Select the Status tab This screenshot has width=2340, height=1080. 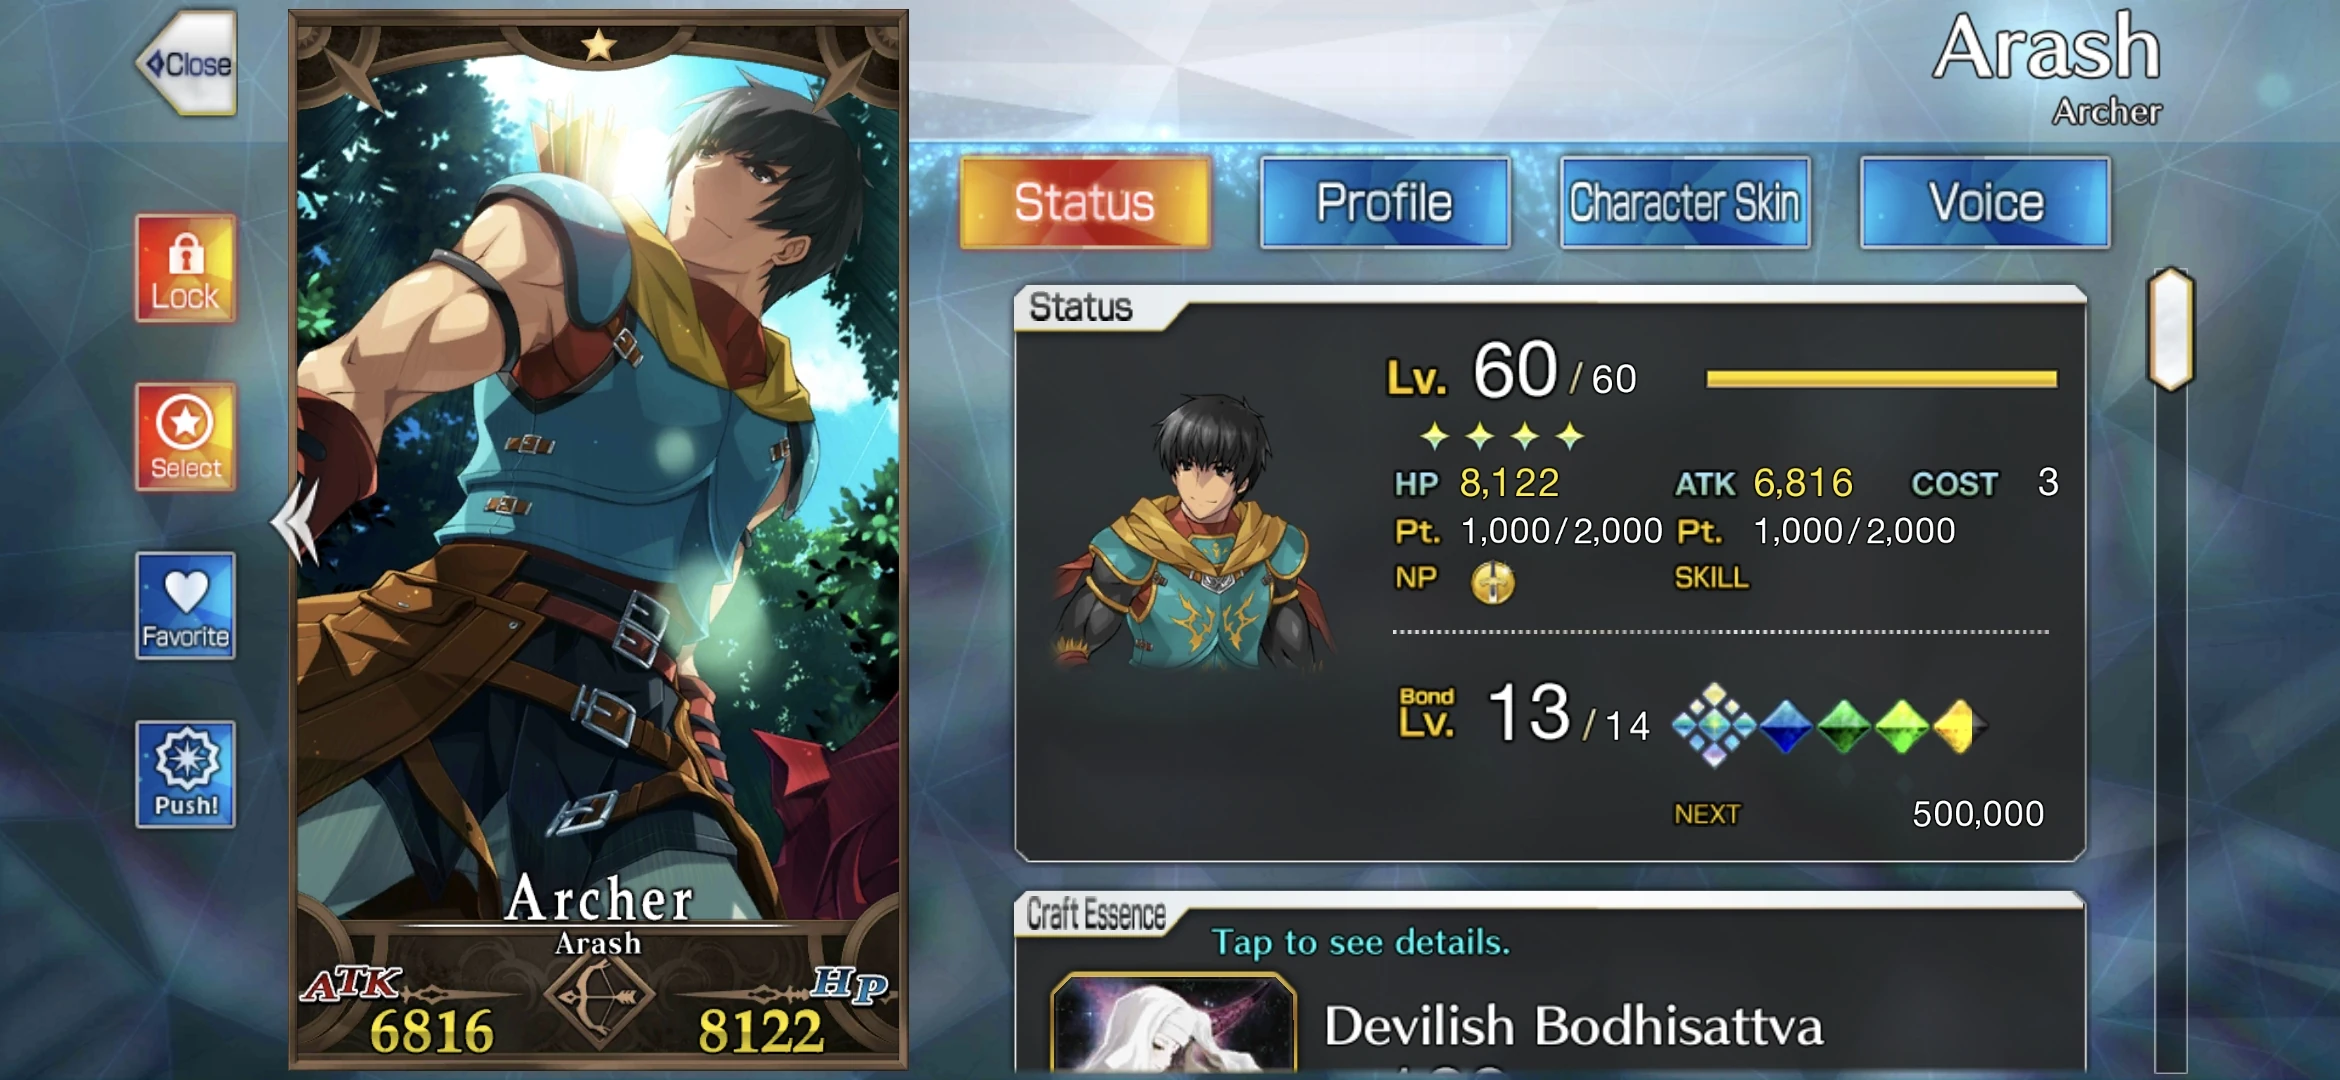[1085, 203]
